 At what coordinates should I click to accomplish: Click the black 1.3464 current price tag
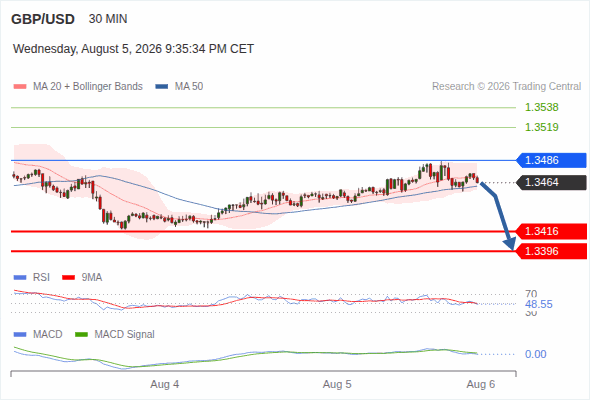pos(551,183)
